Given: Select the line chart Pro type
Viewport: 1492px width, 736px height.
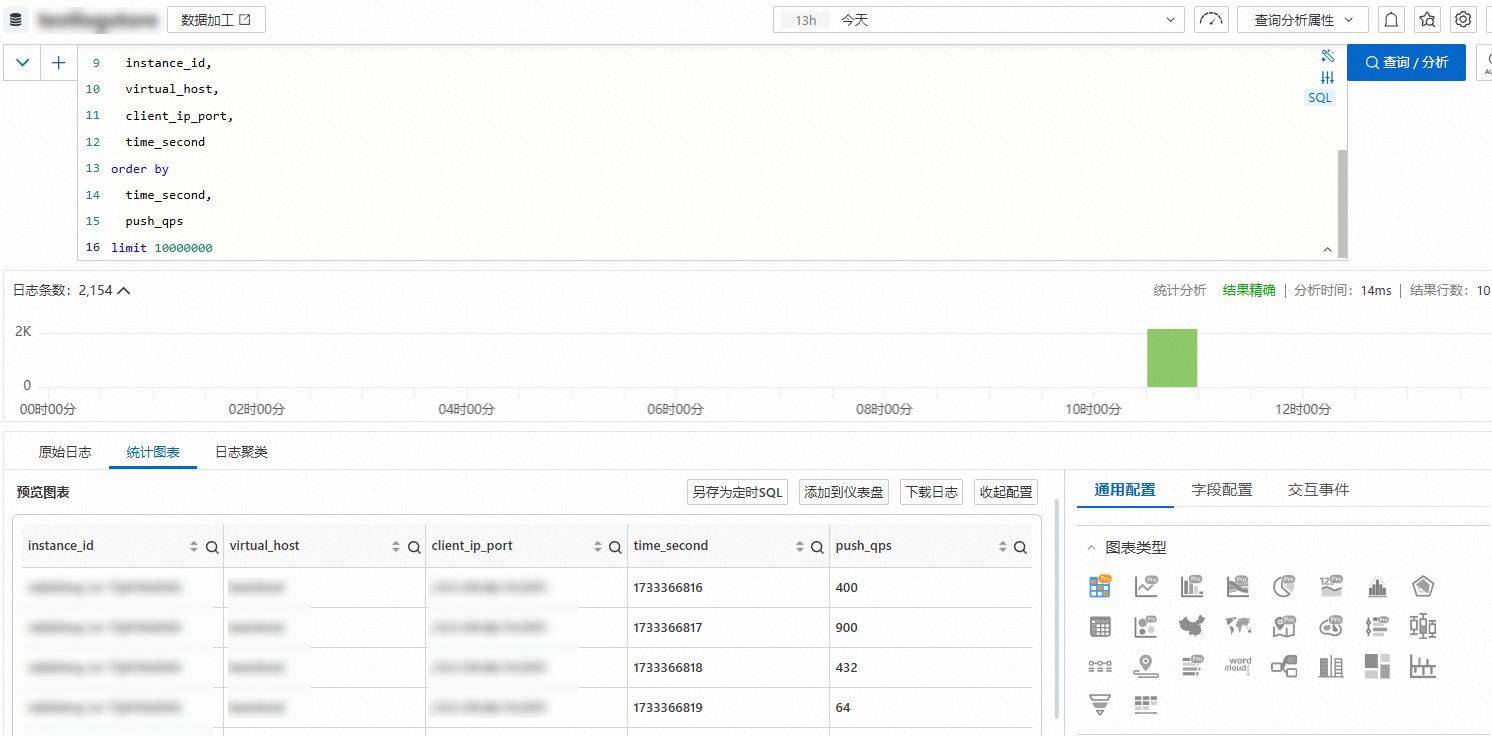Looking at the screenshot, I should pyautogui.click(x=1146, y=587).
